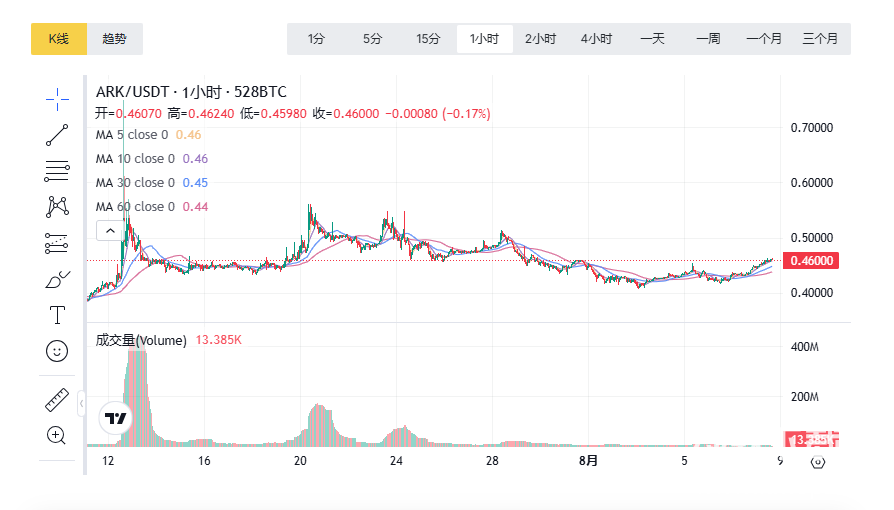Click the TradingView logo on chart
Screen dimensions: 894x510
(x=116, y=418)
